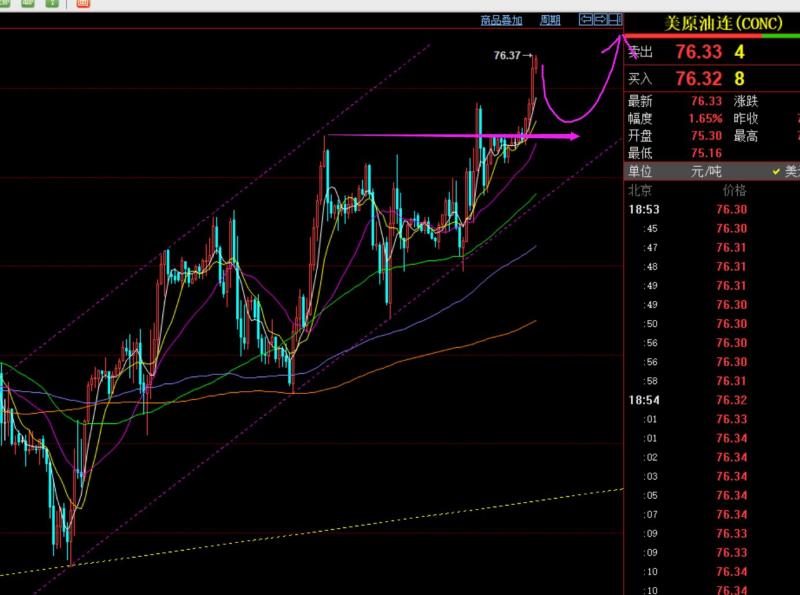The image size is (800, 595).
Task: Click the 北京 time column header
Action: pos(640,190)
